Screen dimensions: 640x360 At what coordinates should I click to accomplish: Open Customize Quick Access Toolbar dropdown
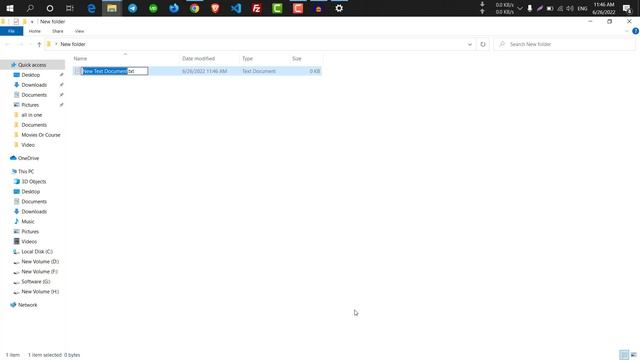click(x=32, y=21)
